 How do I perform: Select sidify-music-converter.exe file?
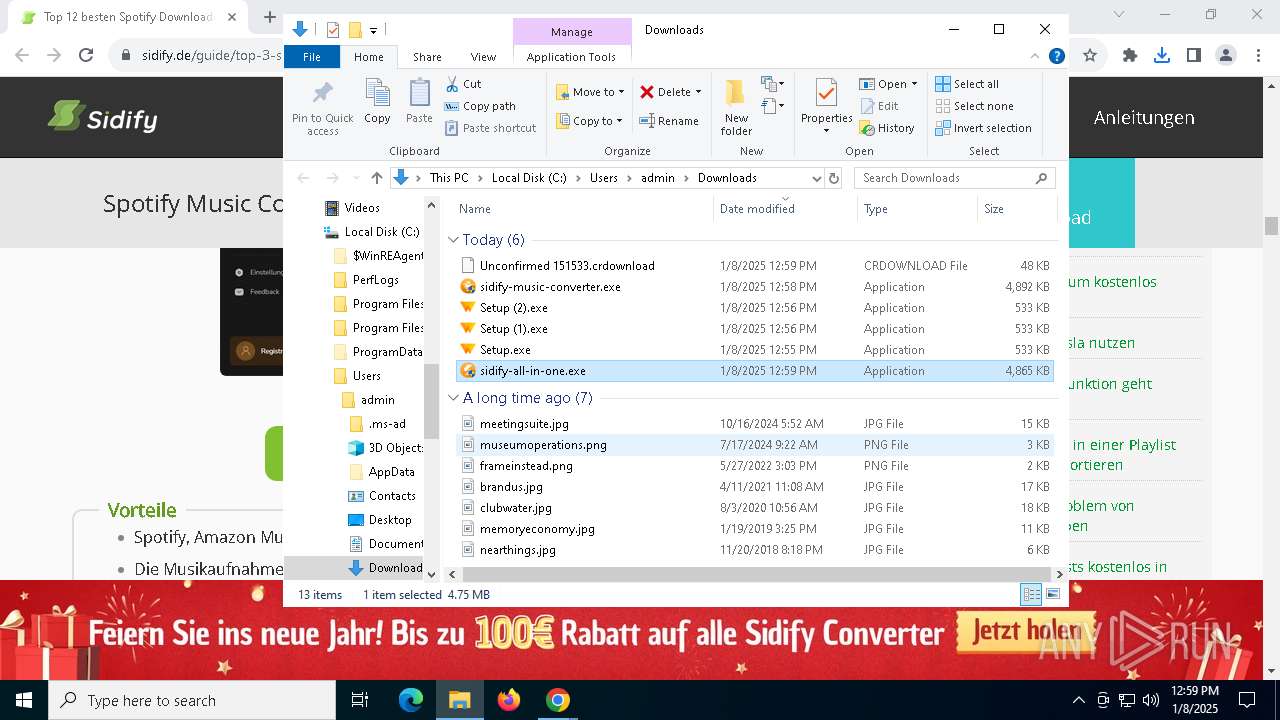tap(755, 287)
